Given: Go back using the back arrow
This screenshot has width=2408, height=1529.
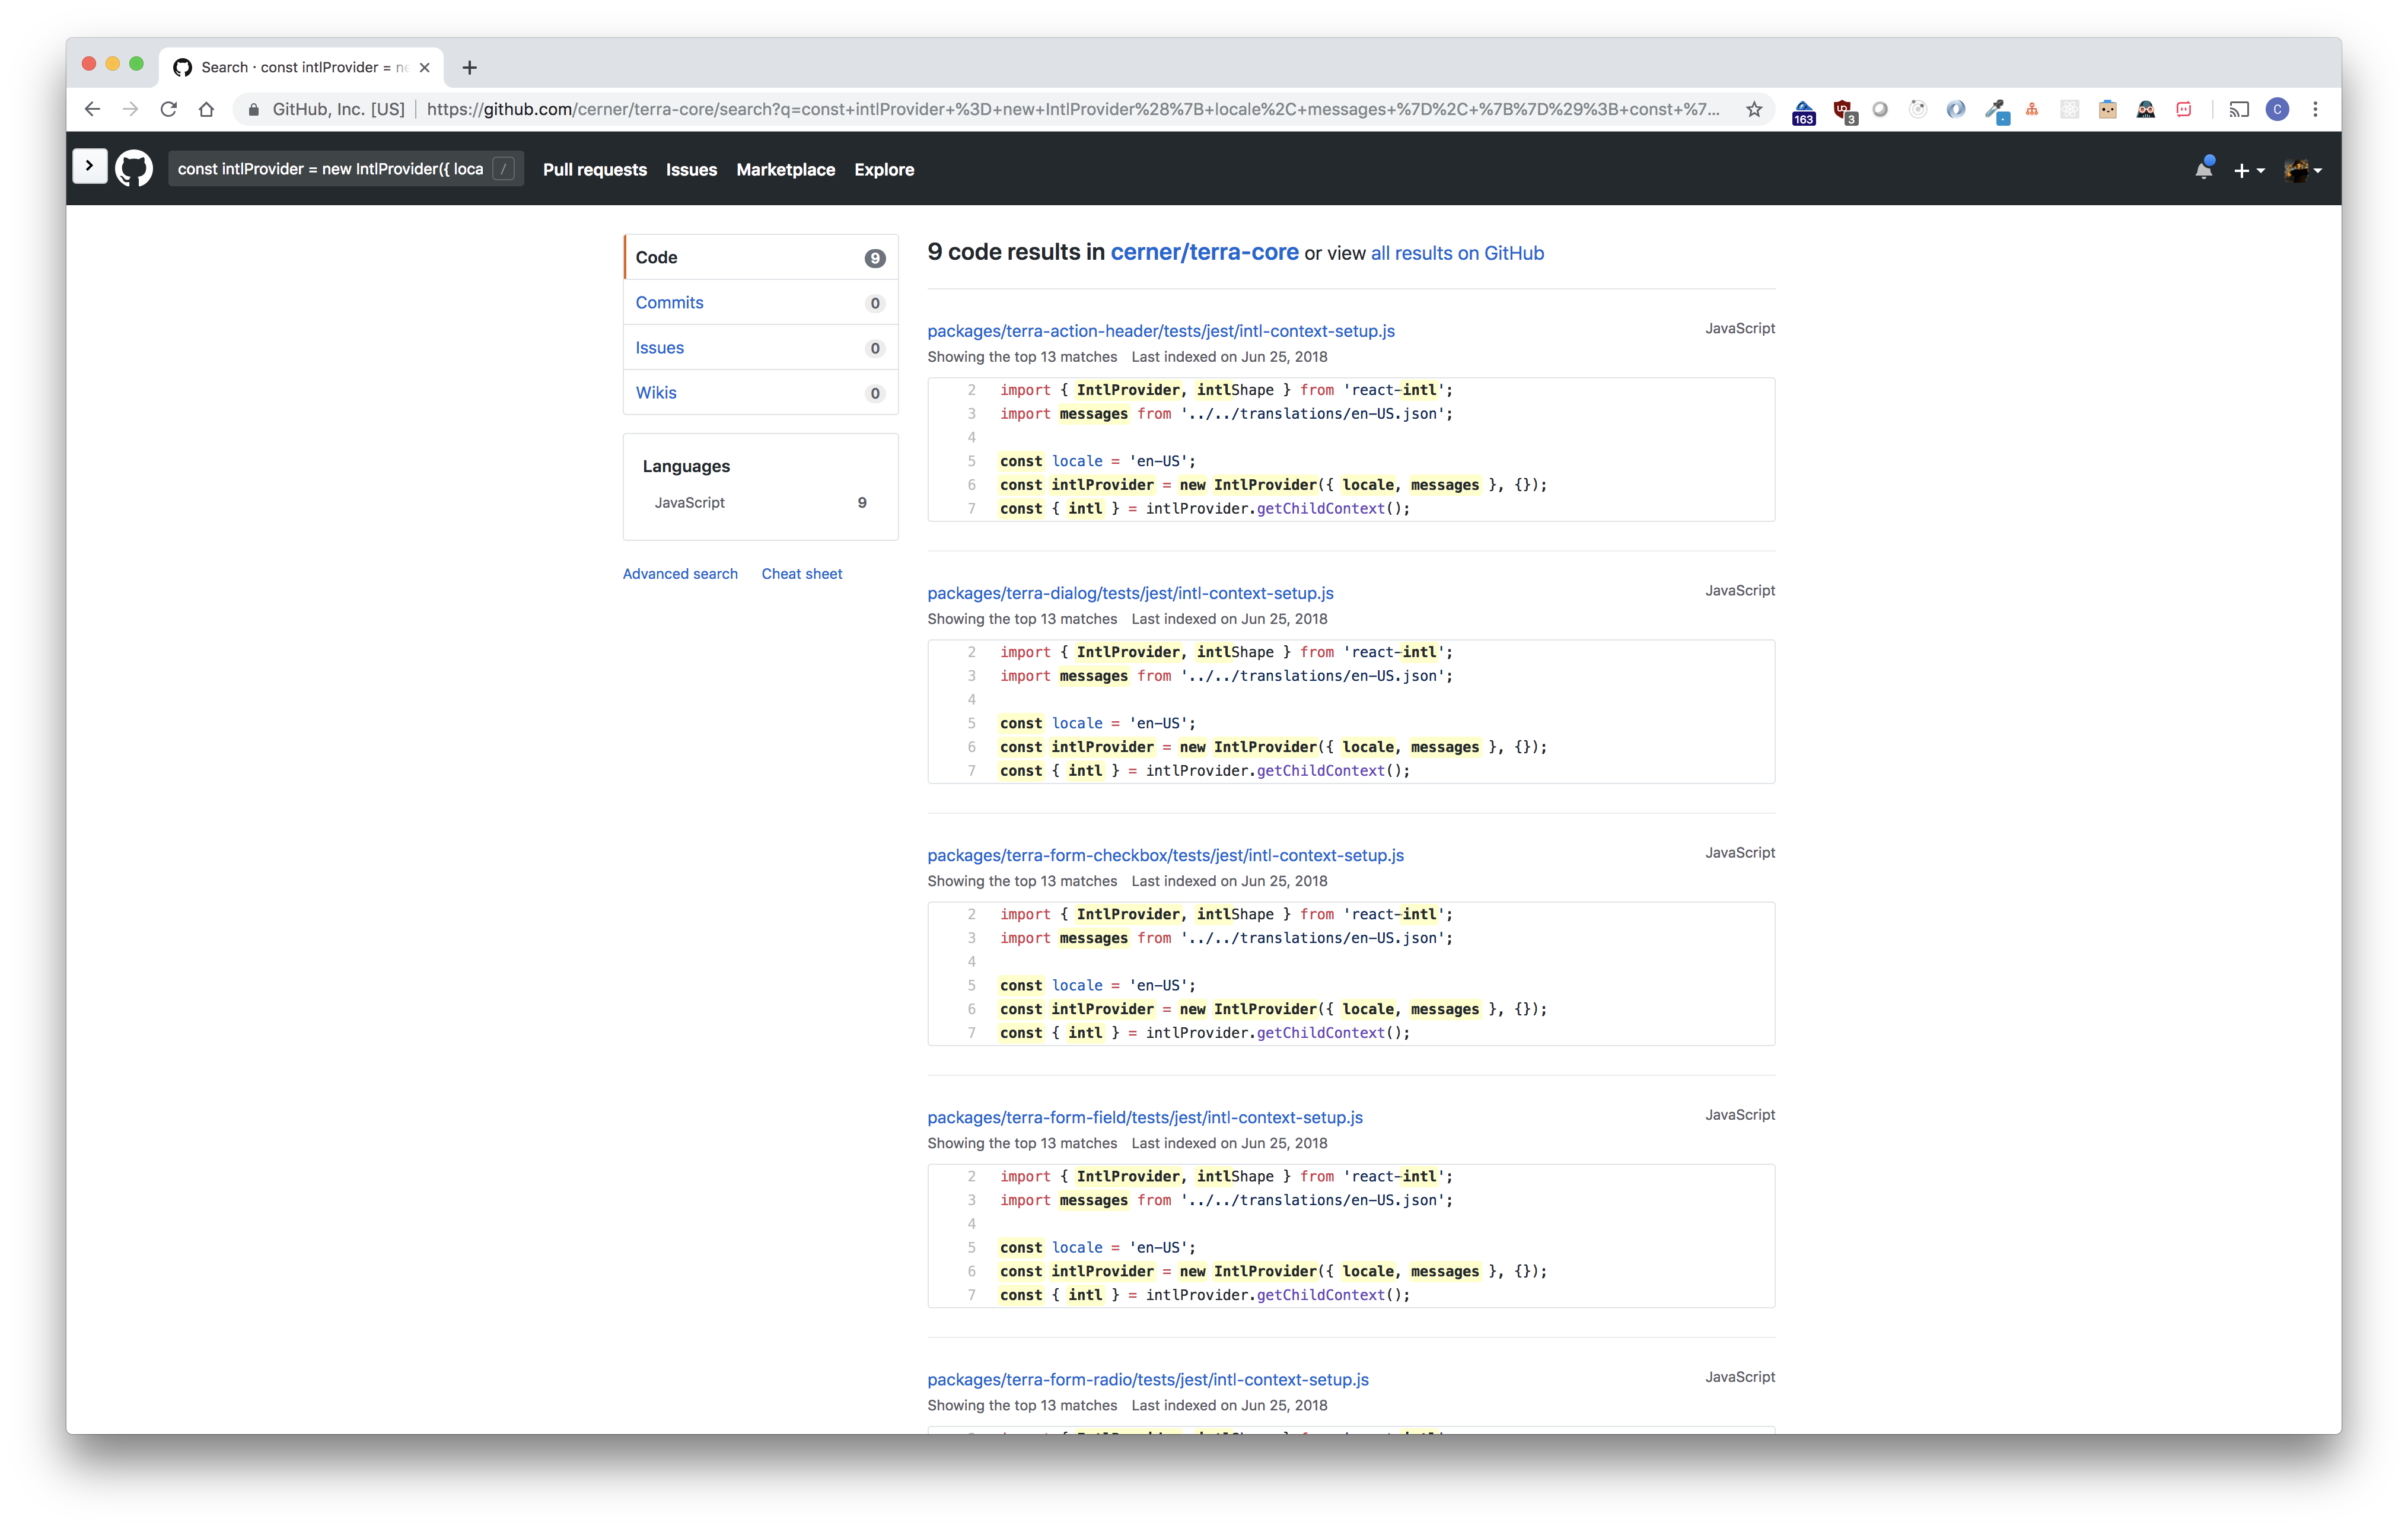Looking at the screenshot, I should click(92, 109).
